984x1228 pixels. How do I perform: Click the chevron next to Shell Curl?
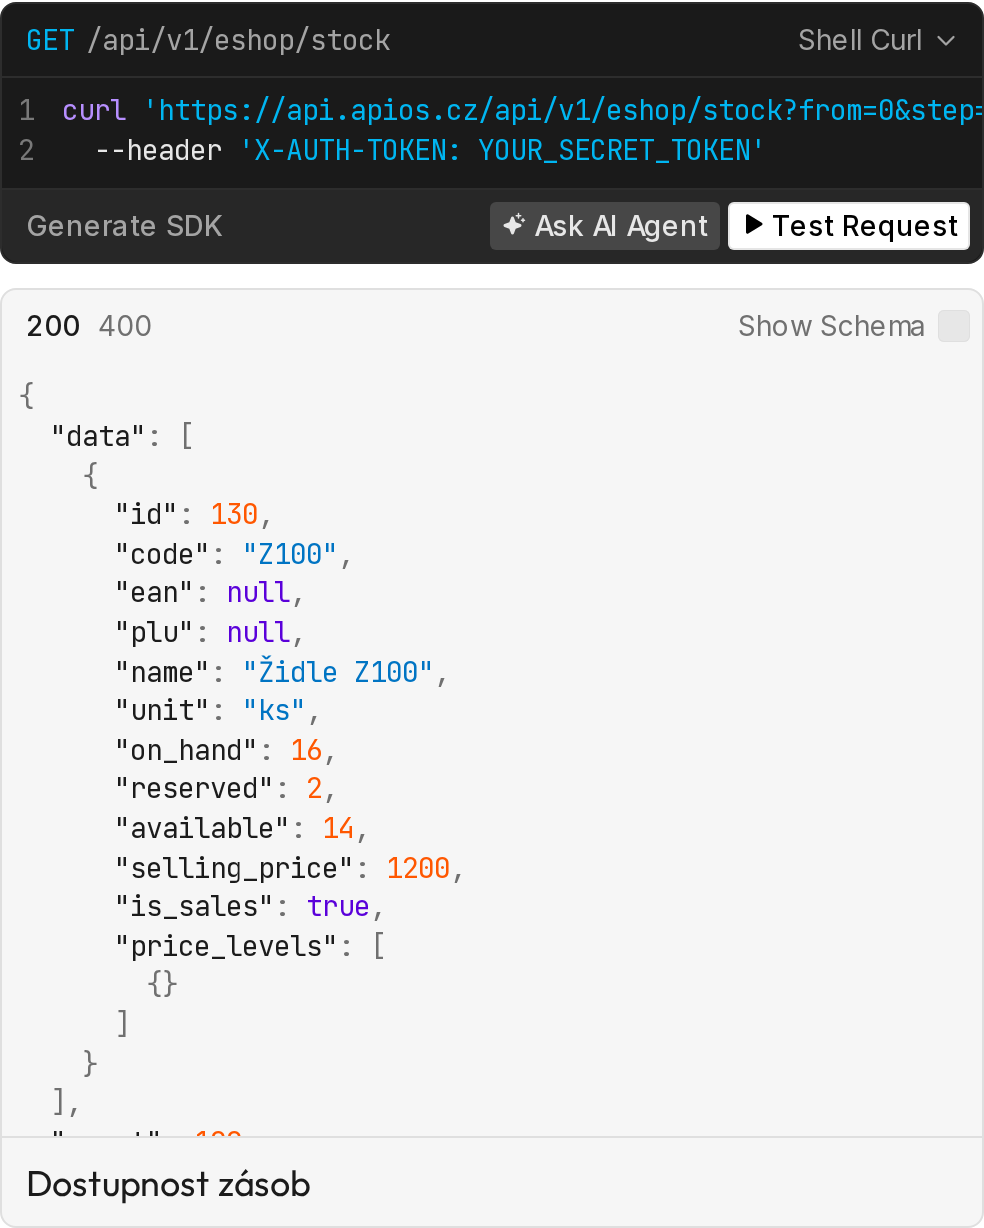click(x=946, y=41)
